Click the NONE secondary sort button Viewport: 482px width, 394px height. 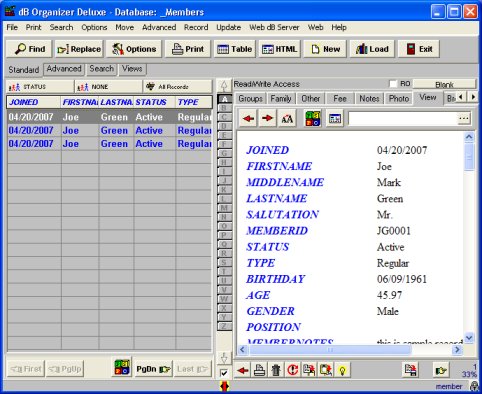pos(108,87)
